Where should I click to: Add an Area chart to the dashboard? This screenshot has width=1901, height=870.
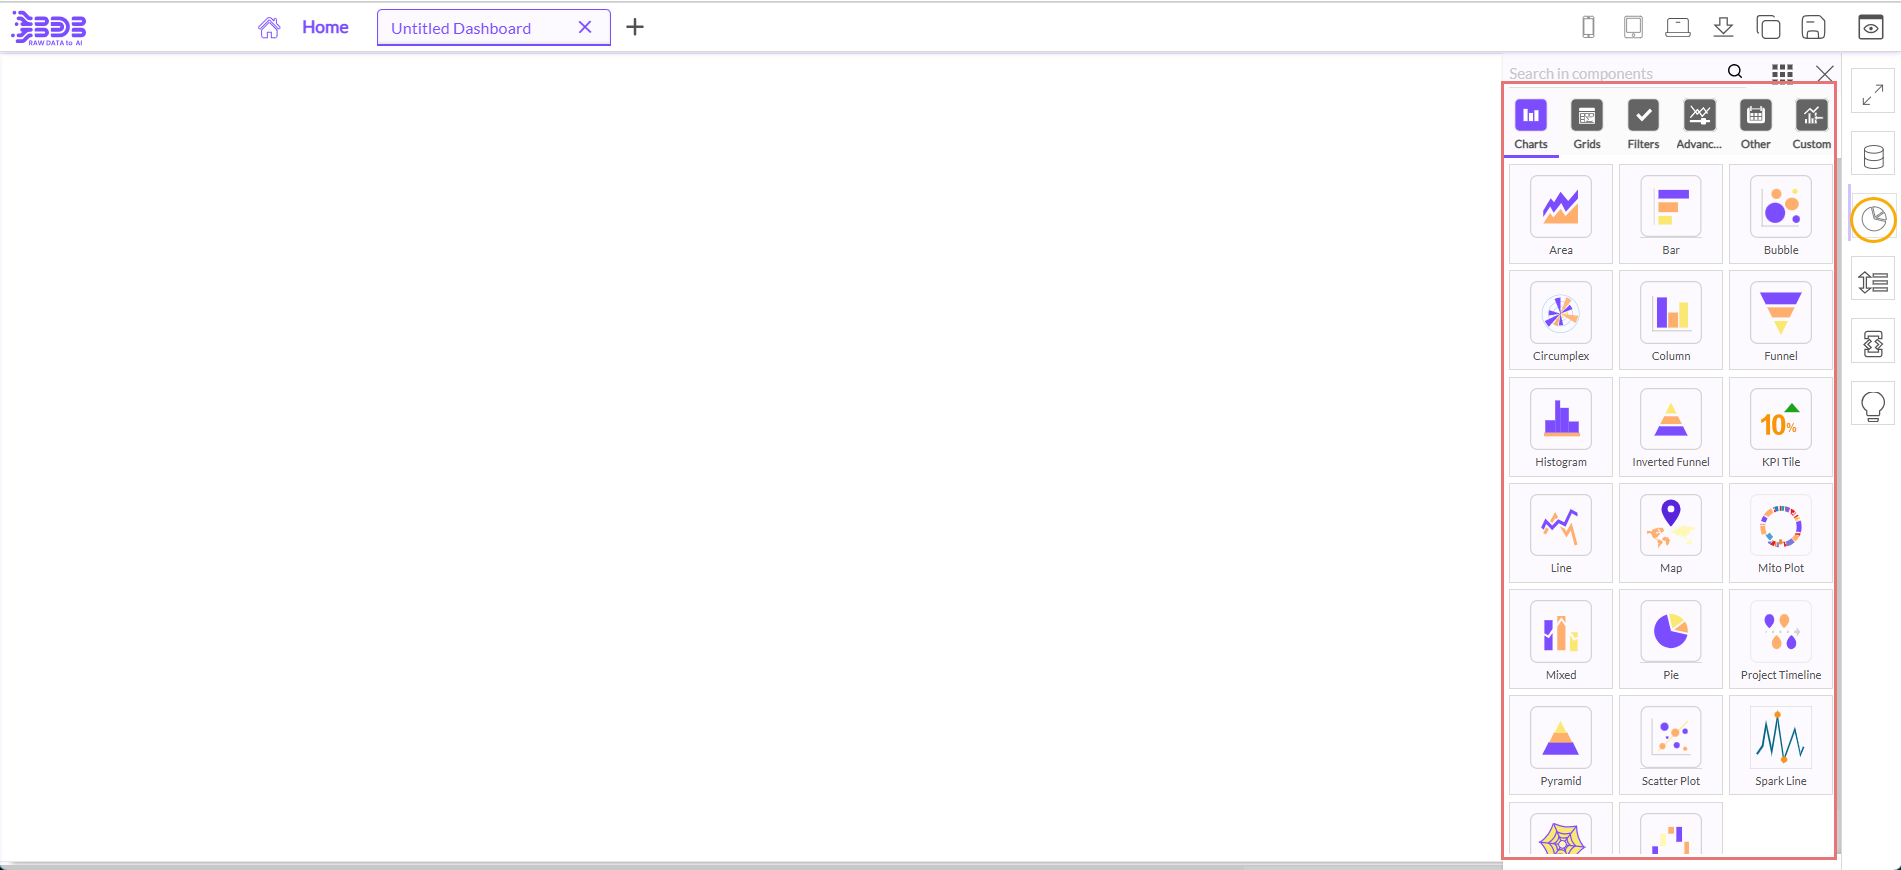1560,214
